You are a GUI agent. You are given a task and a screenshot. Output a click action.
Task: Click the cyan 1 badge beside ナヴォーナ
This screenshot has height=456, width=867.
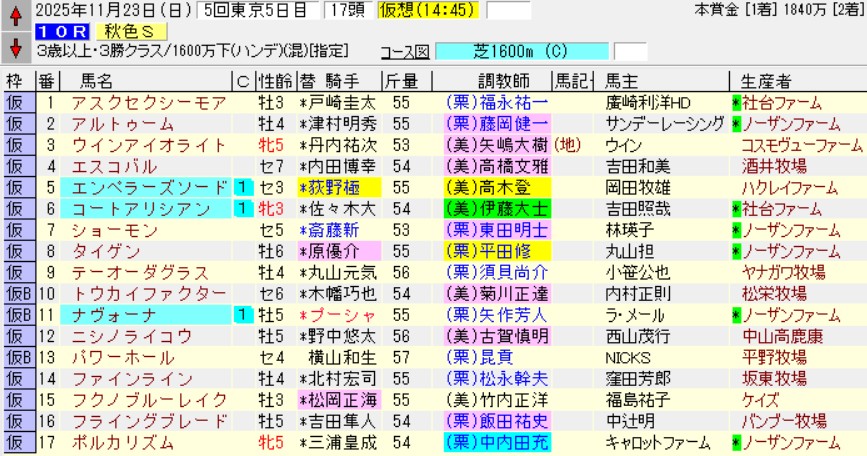coord(243,314)
